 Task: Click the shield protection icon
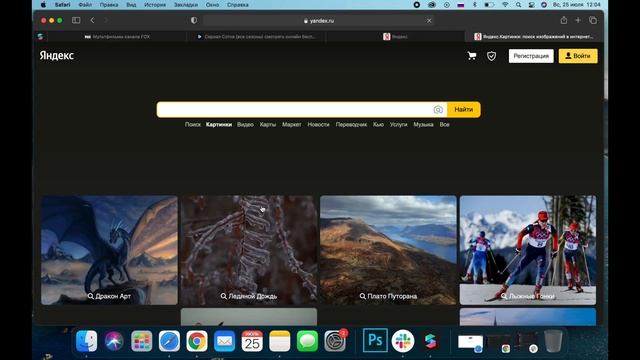[x=491, y=56]
